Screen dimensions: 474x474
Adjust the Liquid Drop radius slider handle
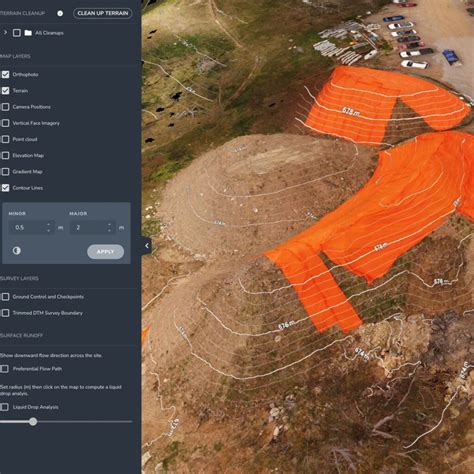(x=33, y=422)
